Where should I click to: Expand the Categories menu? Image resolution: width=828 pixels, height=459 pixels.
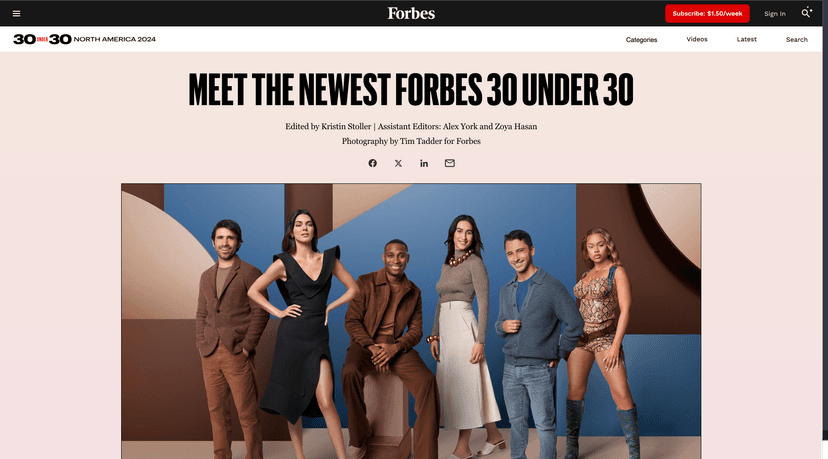tap(641, 40)
